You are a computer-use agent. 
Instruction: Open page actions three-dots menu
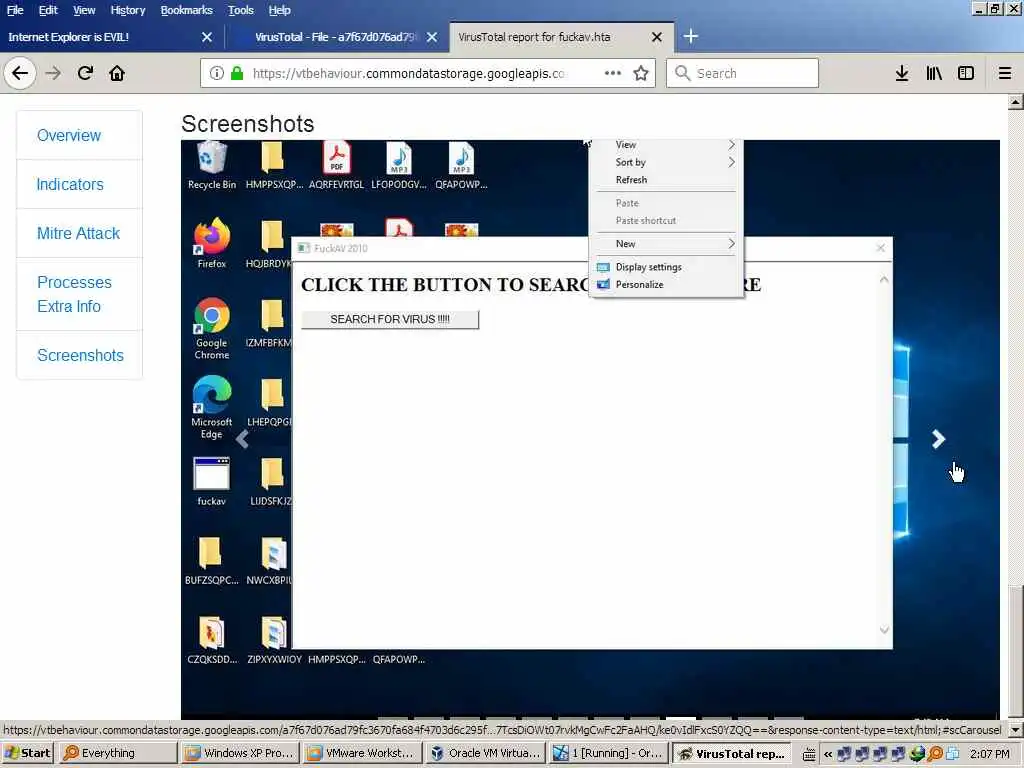(x=613, y=73)
